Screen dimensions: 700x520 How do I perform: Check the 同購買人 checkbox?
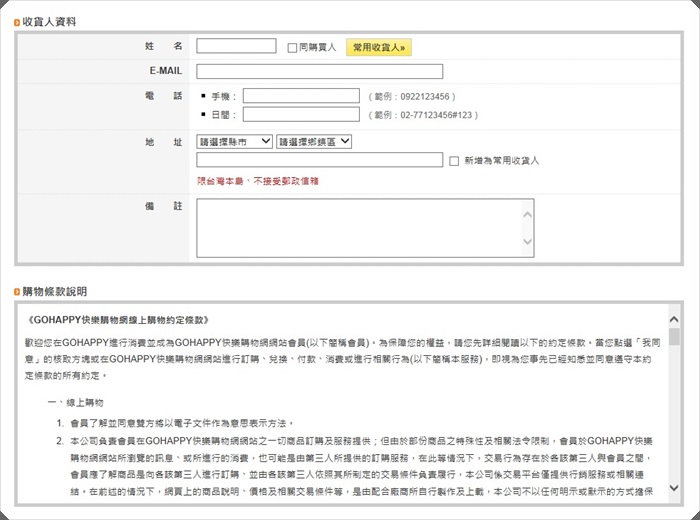coord(292,47)
